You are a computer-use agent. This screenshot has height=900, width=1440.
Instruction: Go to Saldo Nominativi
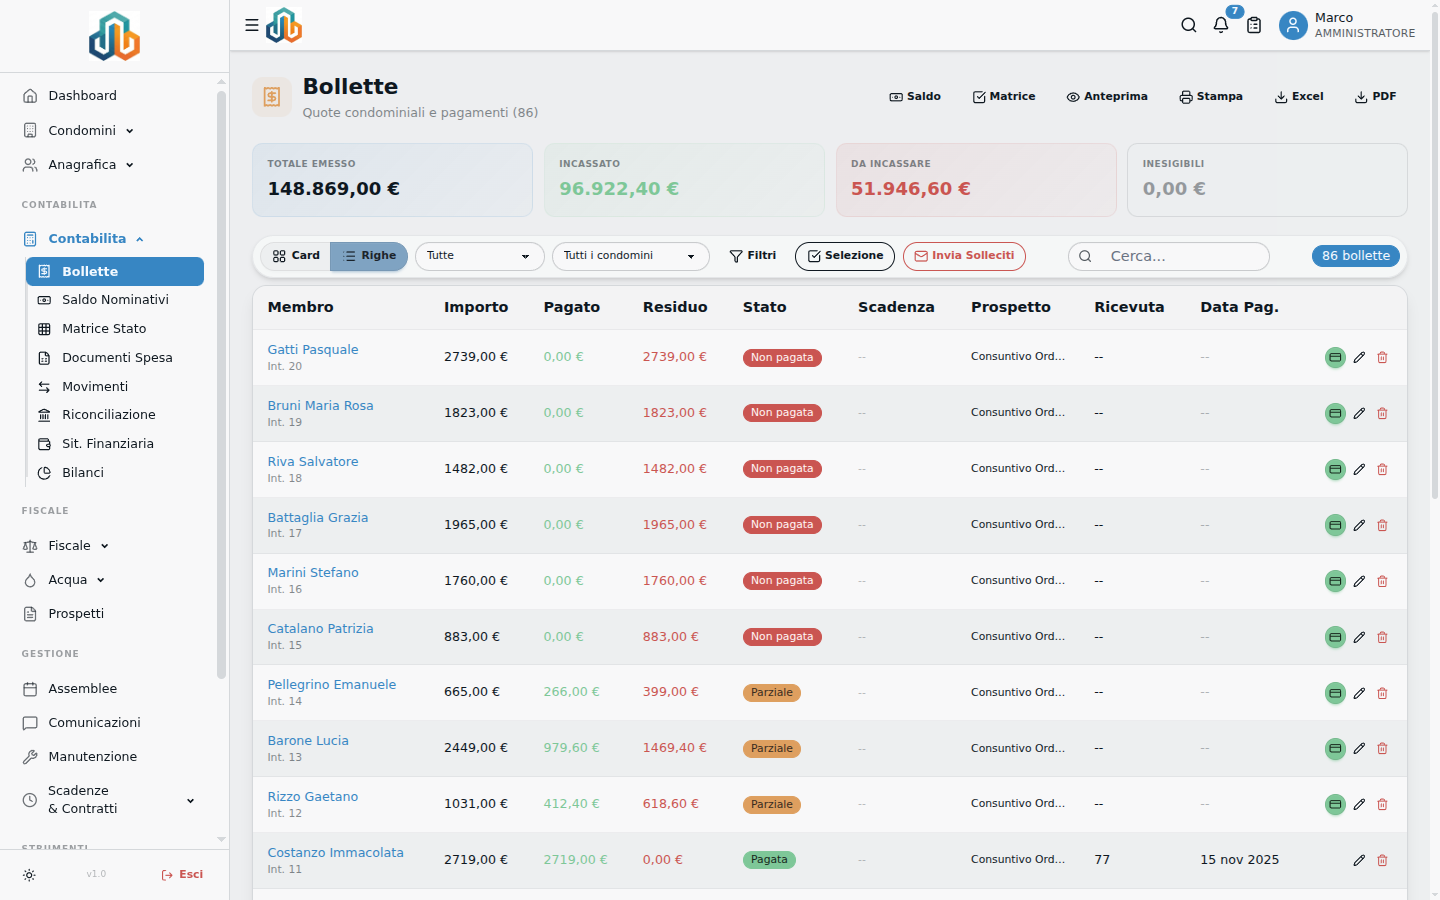pyautogui.click(x=115, y=300)
